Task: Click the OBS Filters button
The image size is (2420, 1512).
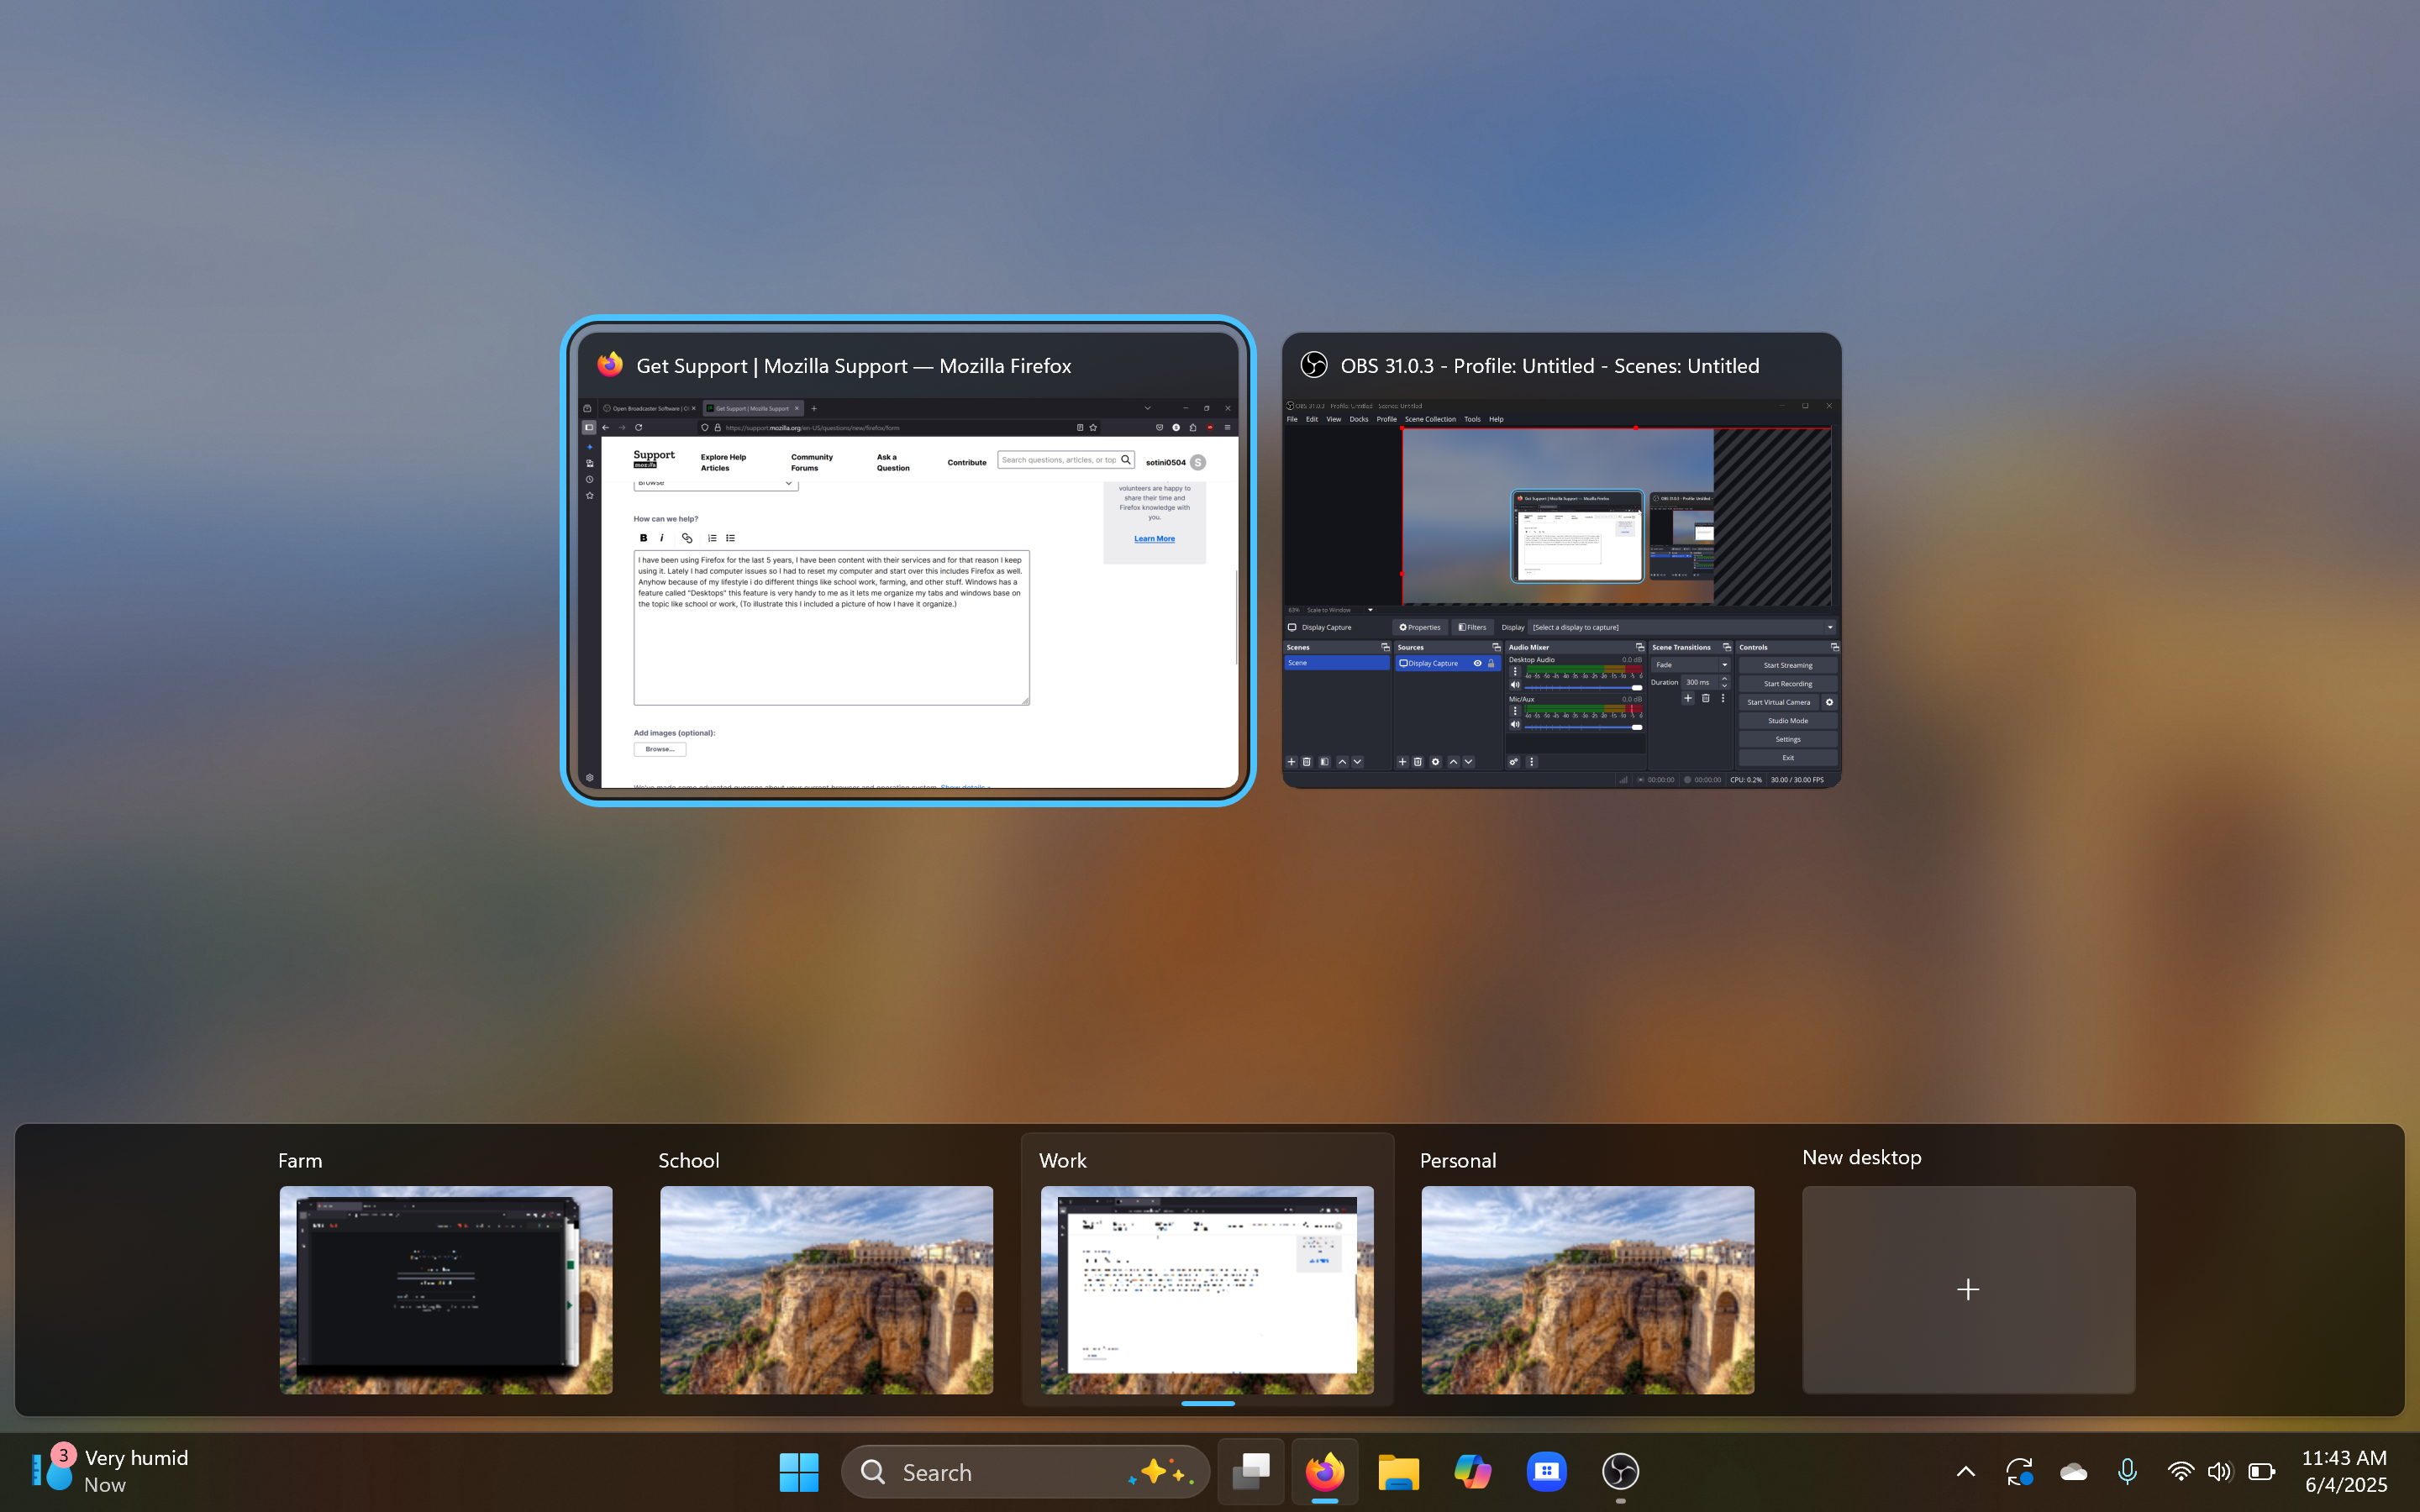Action: pos(1472,627)
